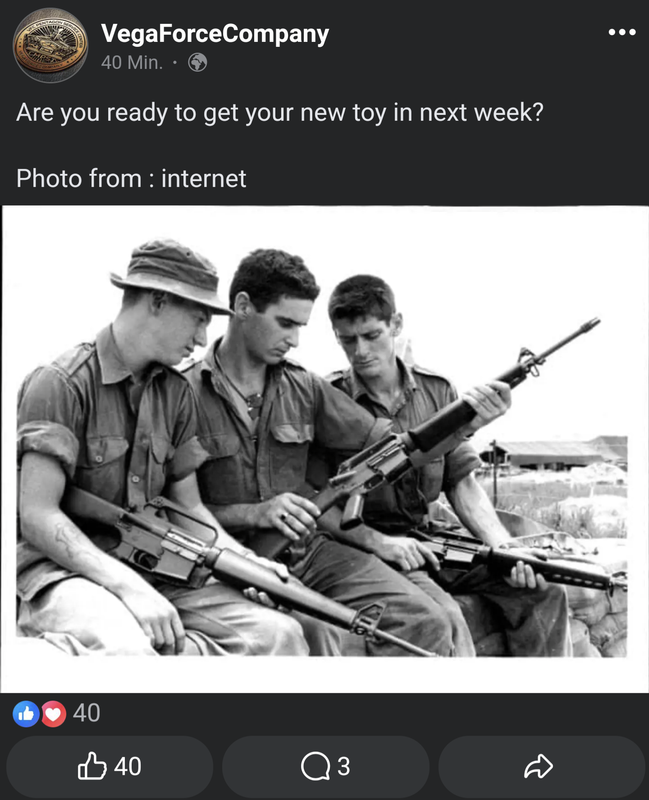649x800 pixels.
Task: Click the blue thumbs-up reaction icon
Action: pos(26,713)
